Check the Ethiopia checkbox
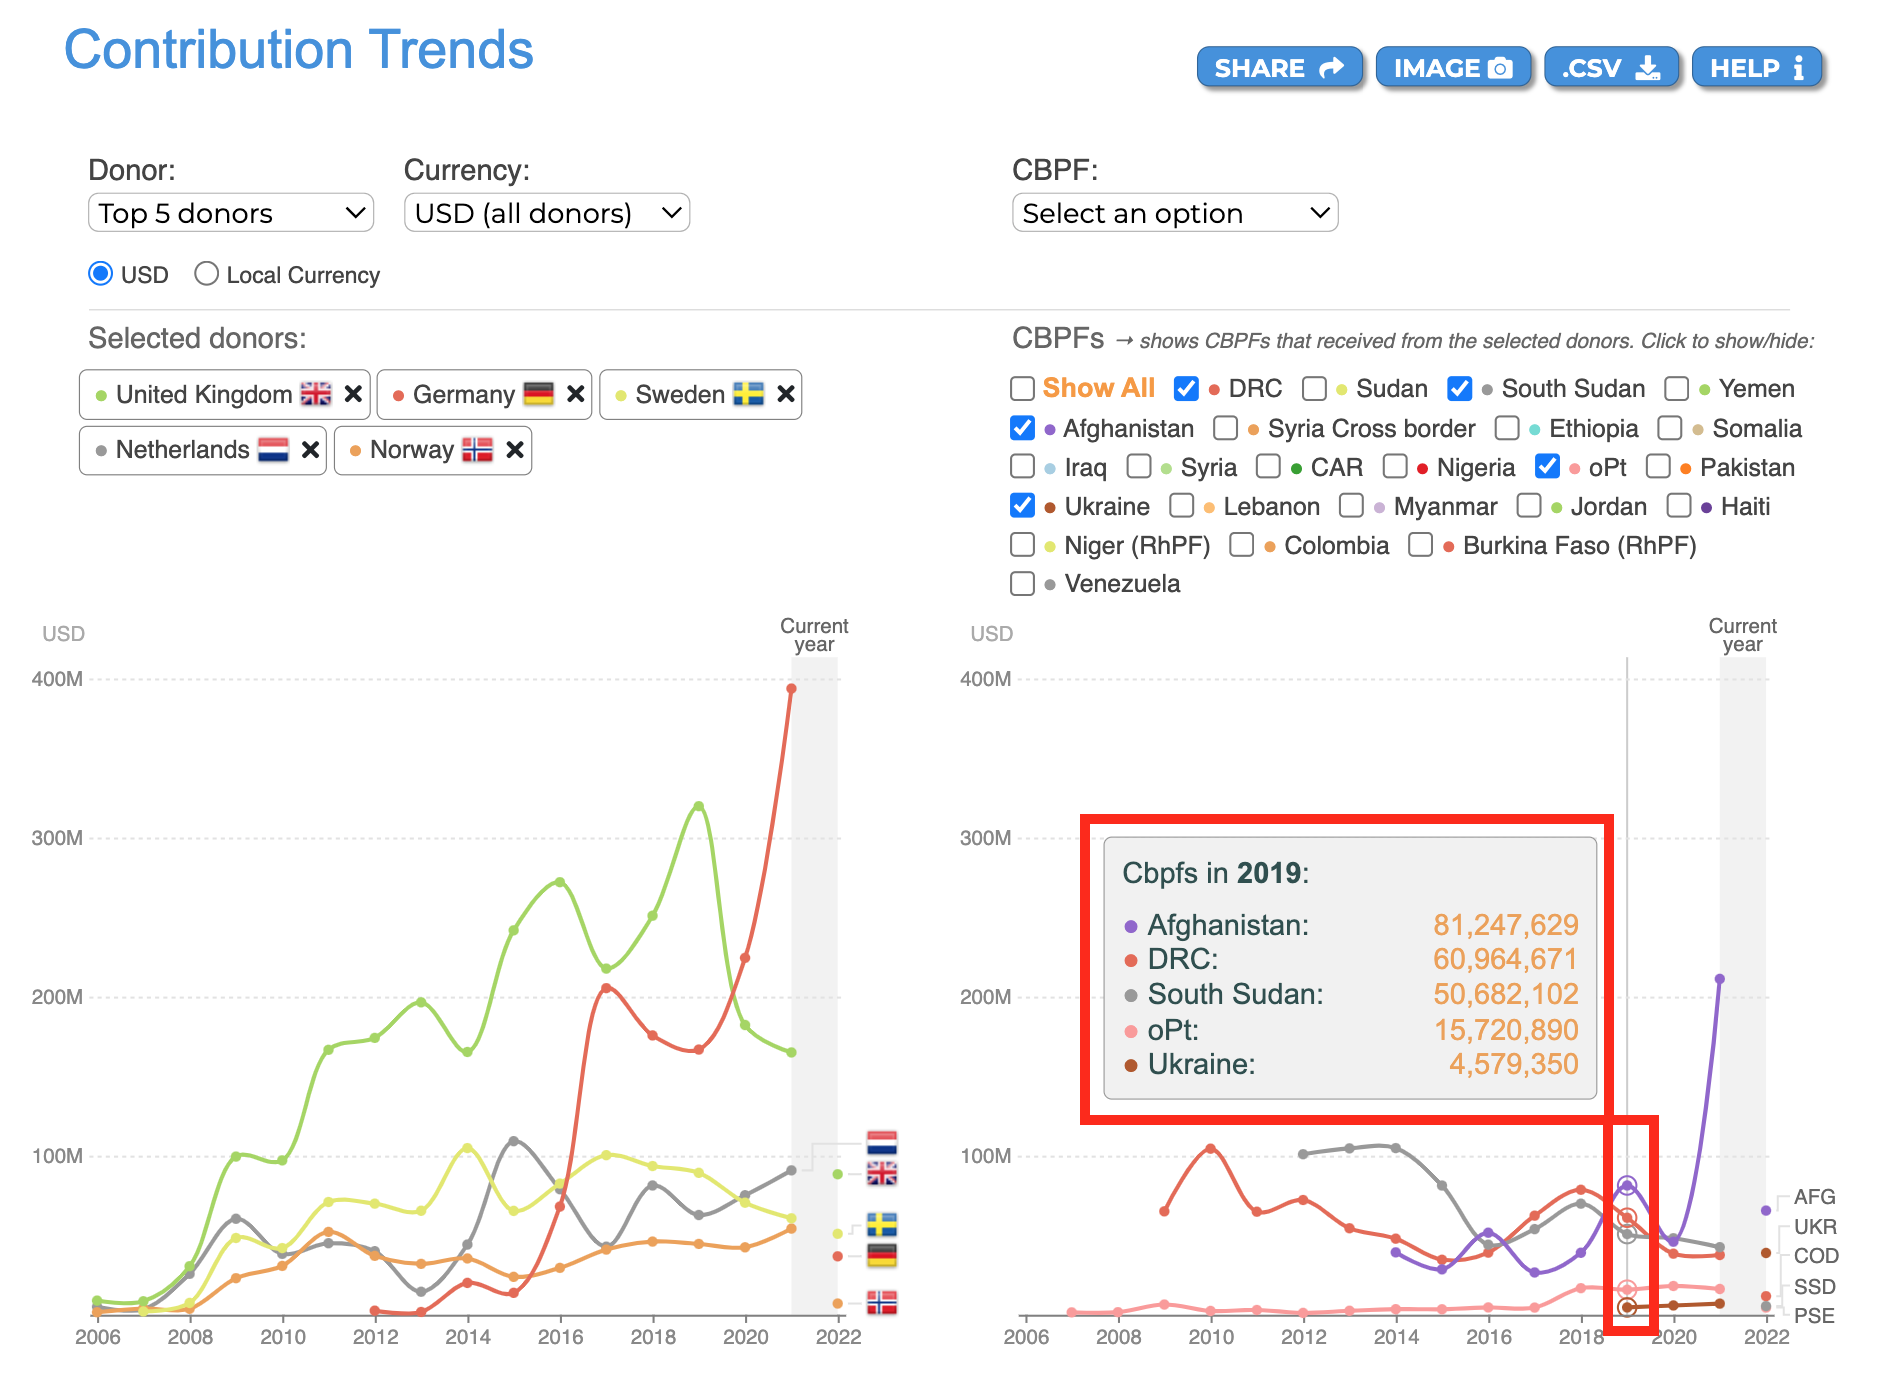 tap(1507, 428)
